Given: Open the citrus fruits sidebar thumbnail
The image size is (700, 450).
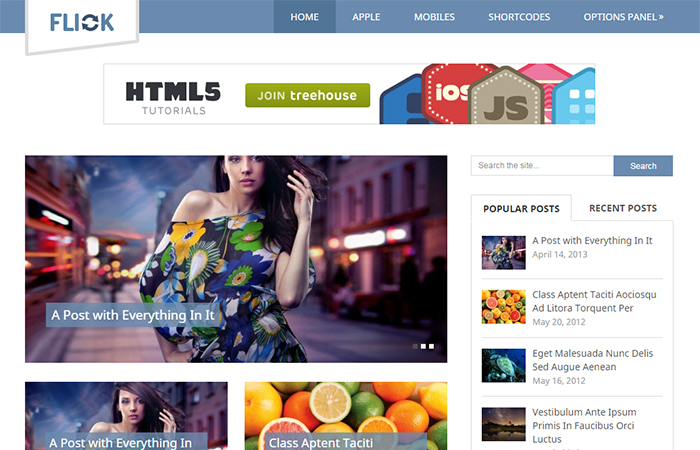Looking at the screenshot, I should point(504,307).
